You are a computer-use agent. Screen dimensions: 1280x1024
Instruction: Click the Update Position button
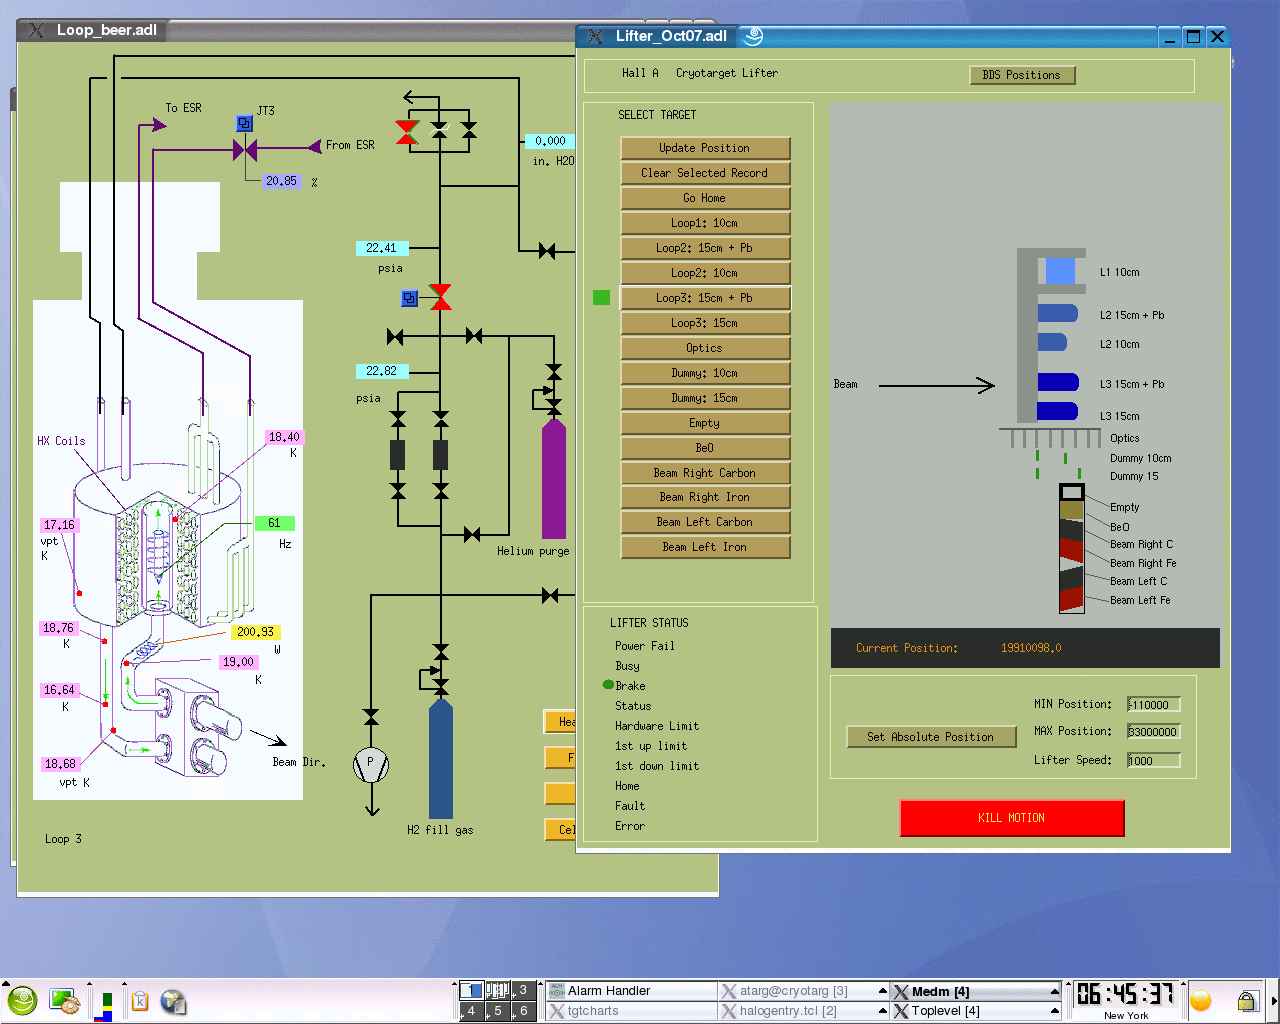click(705, 148)
